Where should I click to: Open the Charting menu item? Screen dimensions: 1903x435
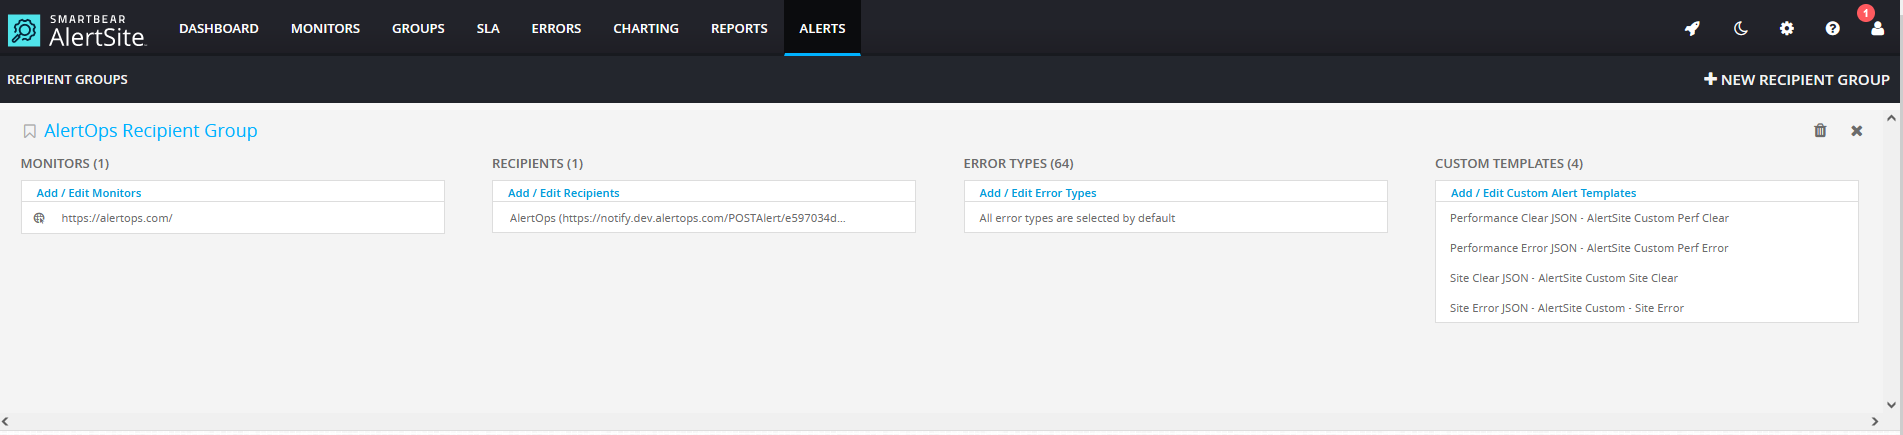click(645, 28)
